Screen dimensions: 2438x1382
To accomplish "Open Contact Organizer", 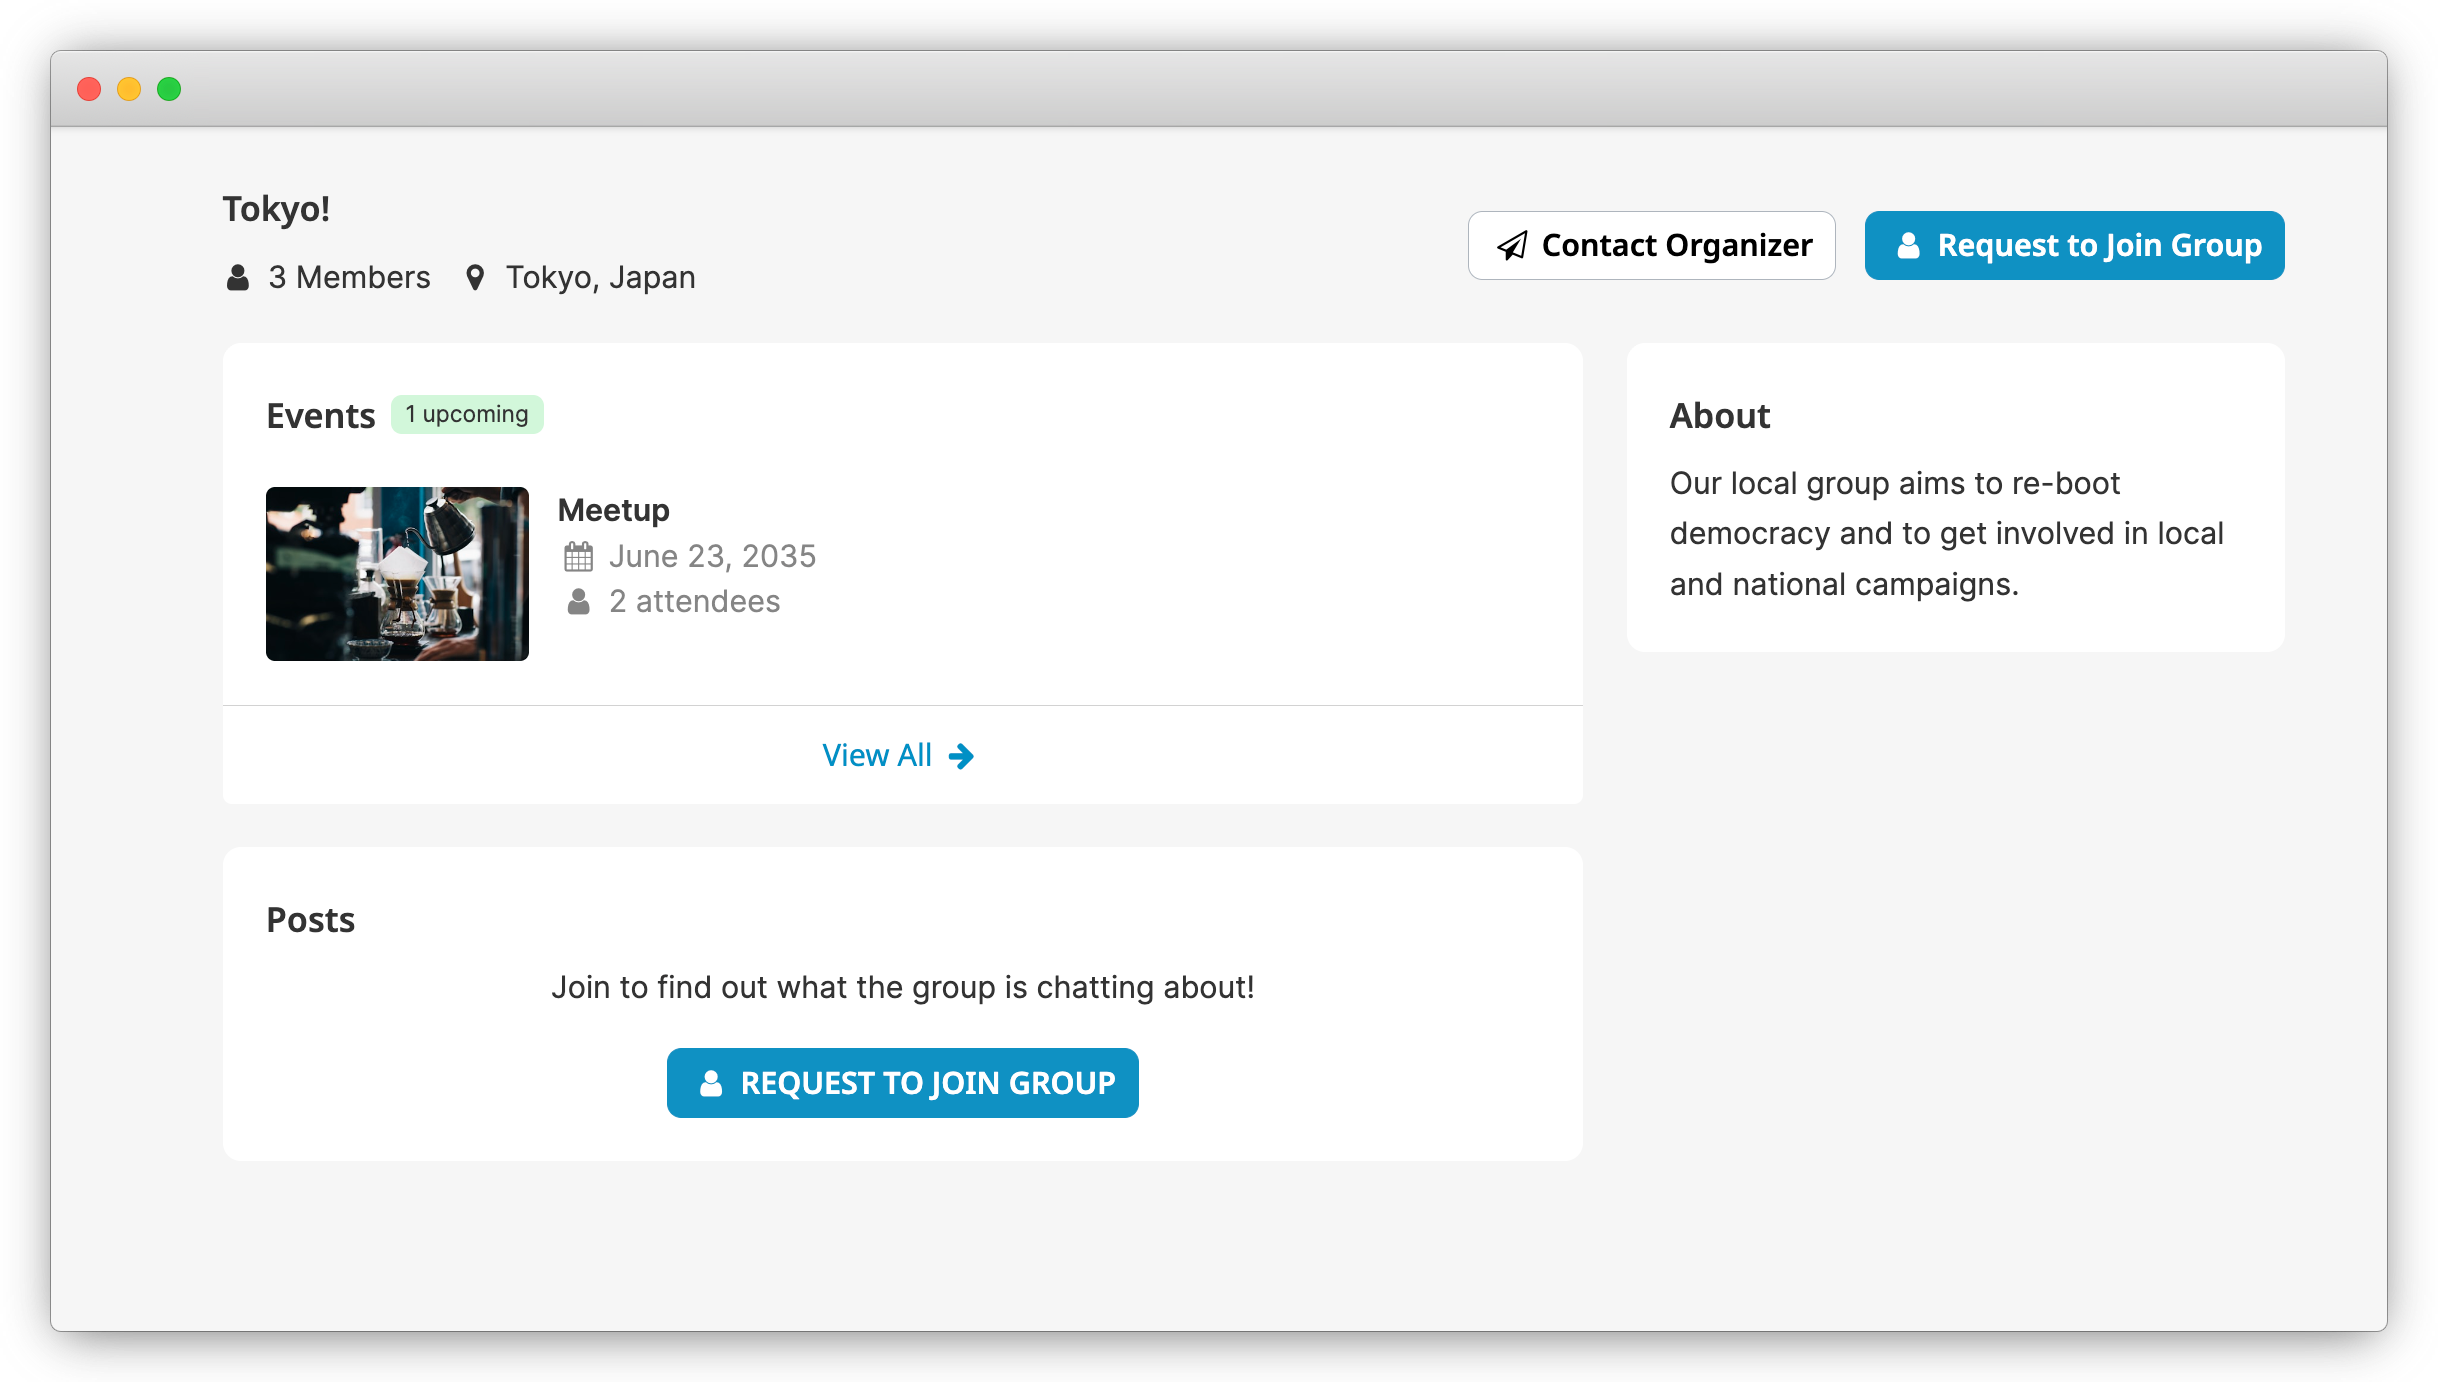I will pos(1651,244).
